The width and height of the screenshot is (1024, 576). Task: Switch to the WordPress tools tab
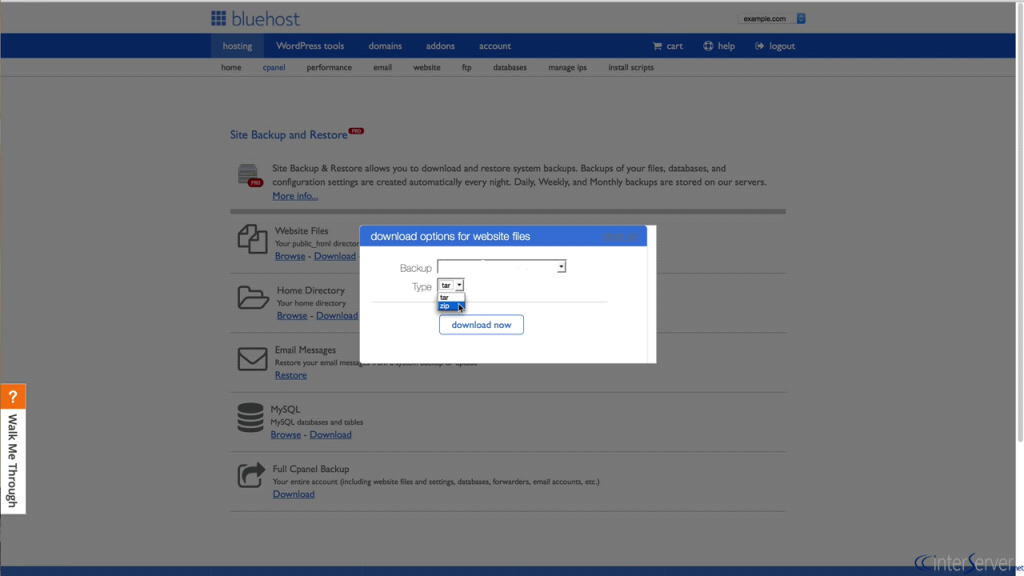[x=310, y=45]
